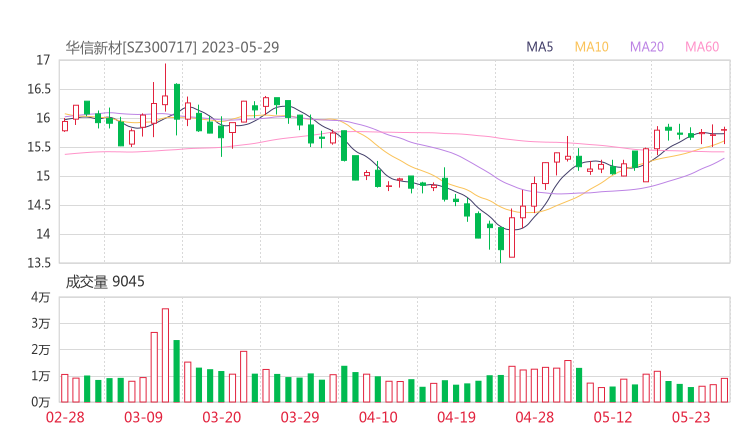Click the 03-20 date axis label
The width and height of the screenshot is (740, 440).
[222, 417]
